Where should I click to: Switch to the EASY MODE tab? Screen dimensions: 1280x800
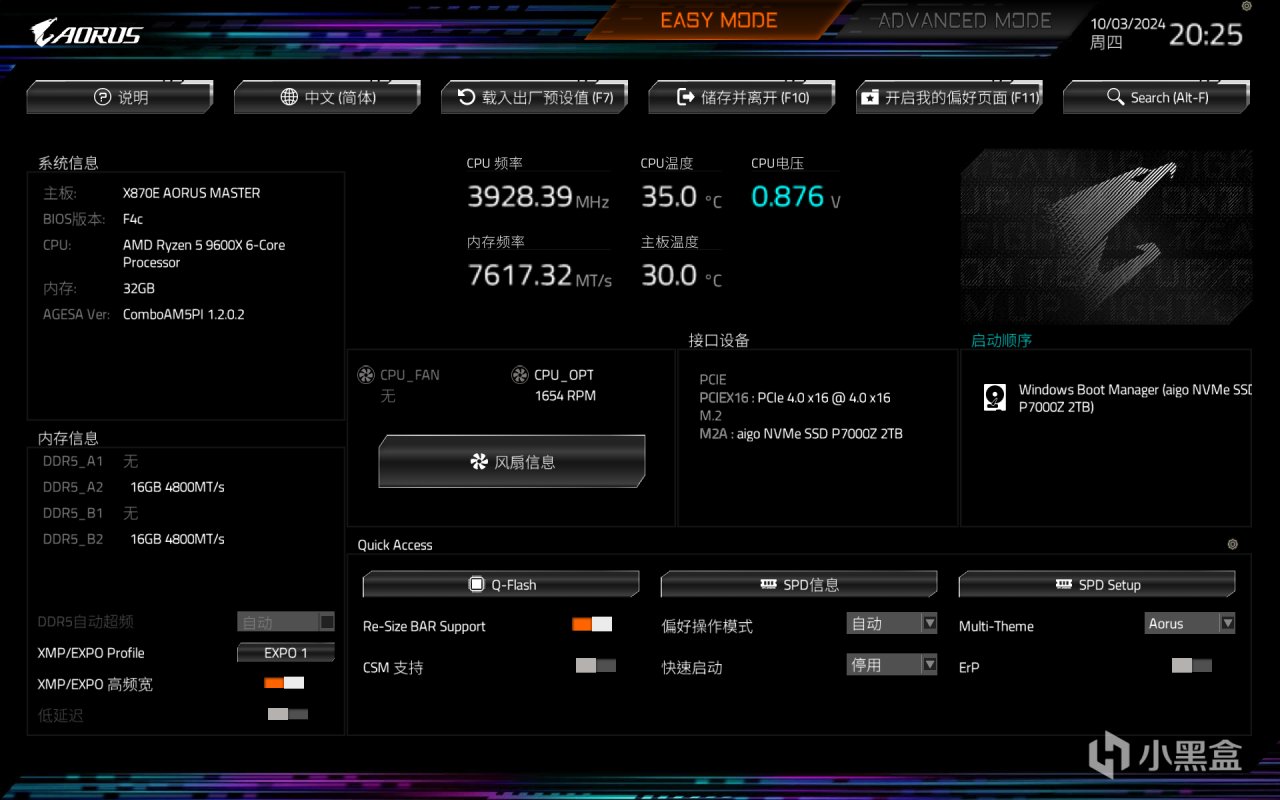(719, 20)
